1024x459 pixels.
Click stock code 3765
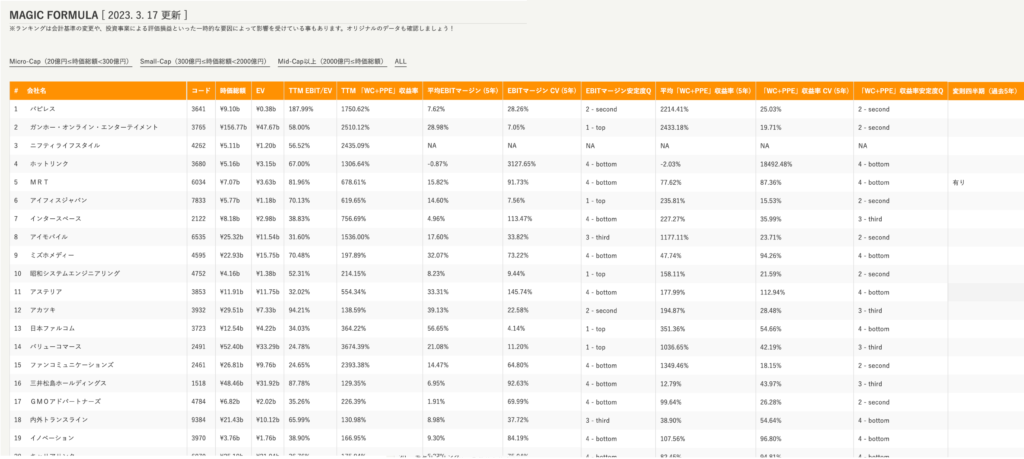[x=199, y=127]
